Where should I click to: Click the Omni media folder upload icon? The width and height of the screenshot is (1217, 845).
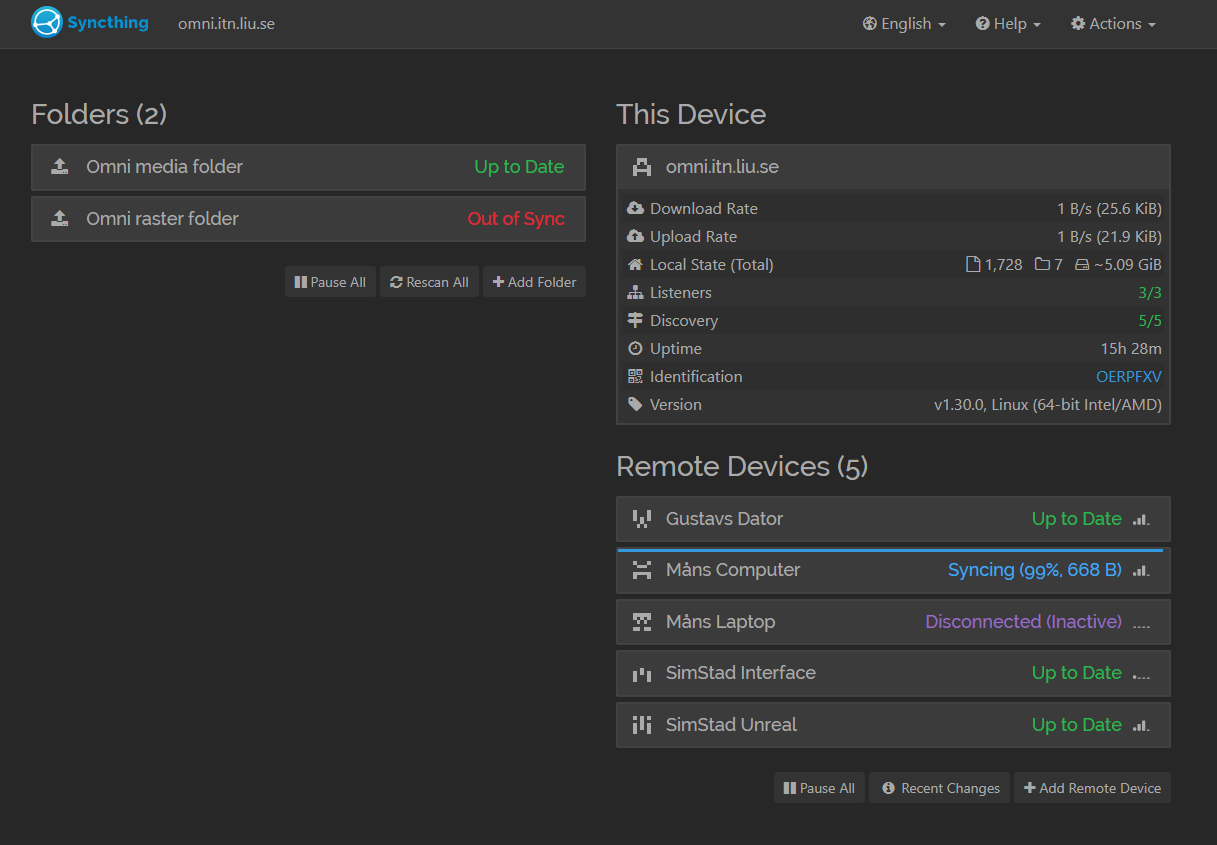pos(60,167)
